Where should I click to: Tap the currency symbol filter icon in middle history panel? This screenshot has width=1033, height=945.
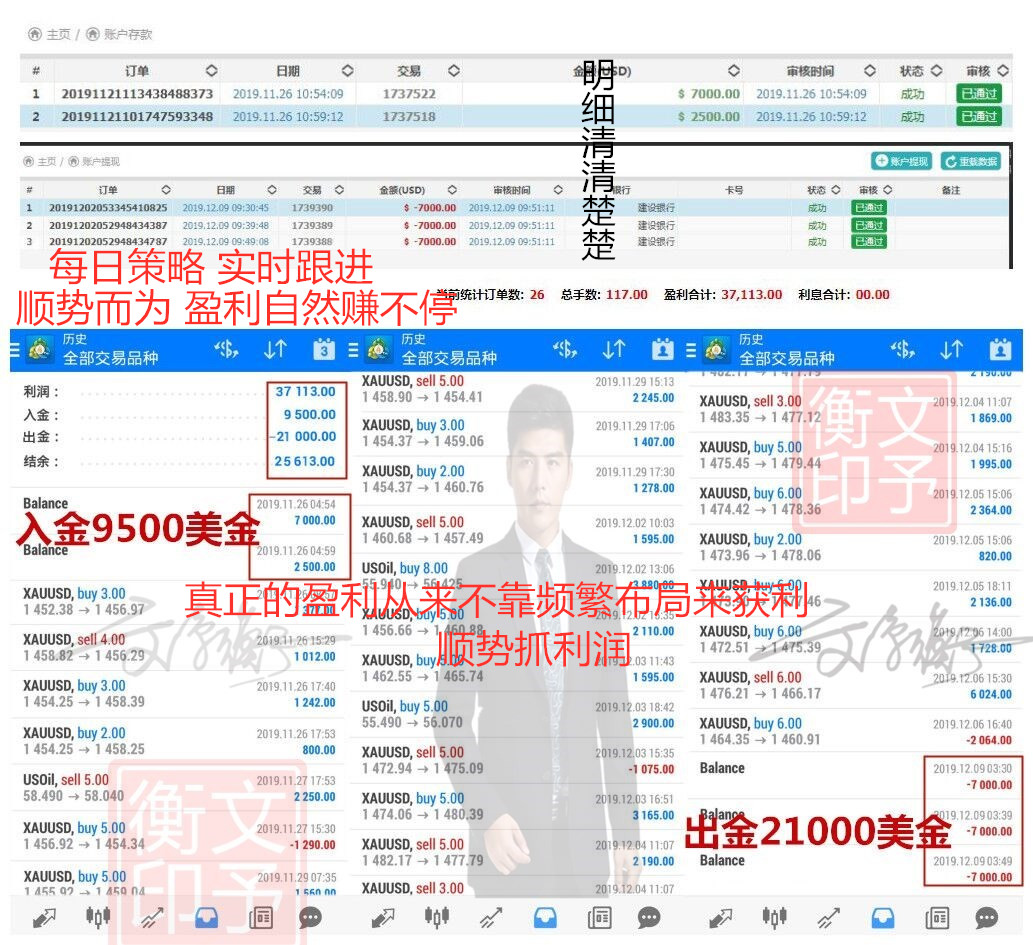click(565, 349)
